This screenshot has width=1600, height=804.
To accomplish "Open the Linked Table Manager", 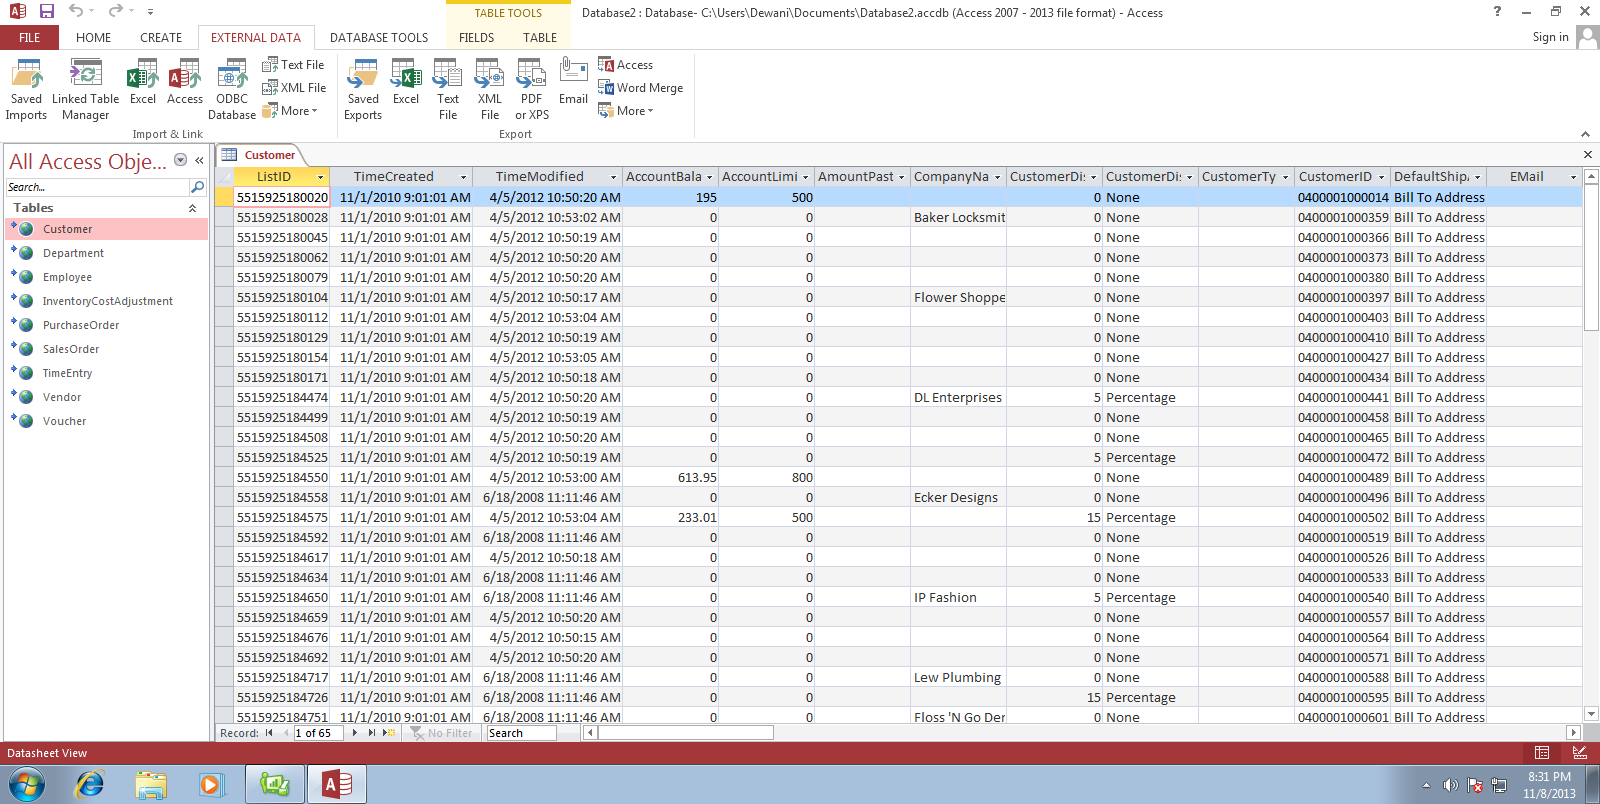I will [85, 89].
